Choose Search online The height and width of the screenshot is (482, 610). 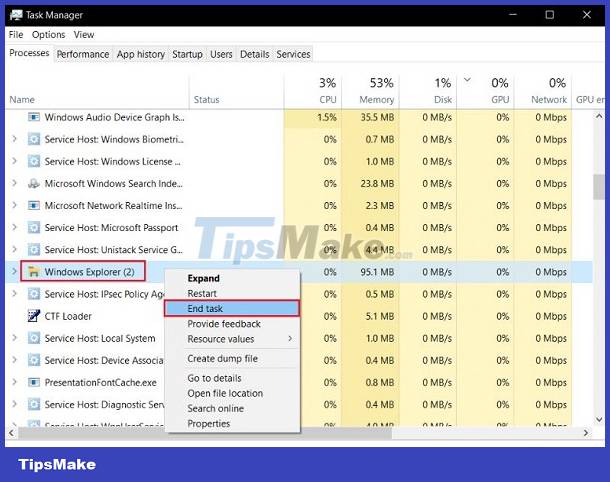(x=232, y=408)
